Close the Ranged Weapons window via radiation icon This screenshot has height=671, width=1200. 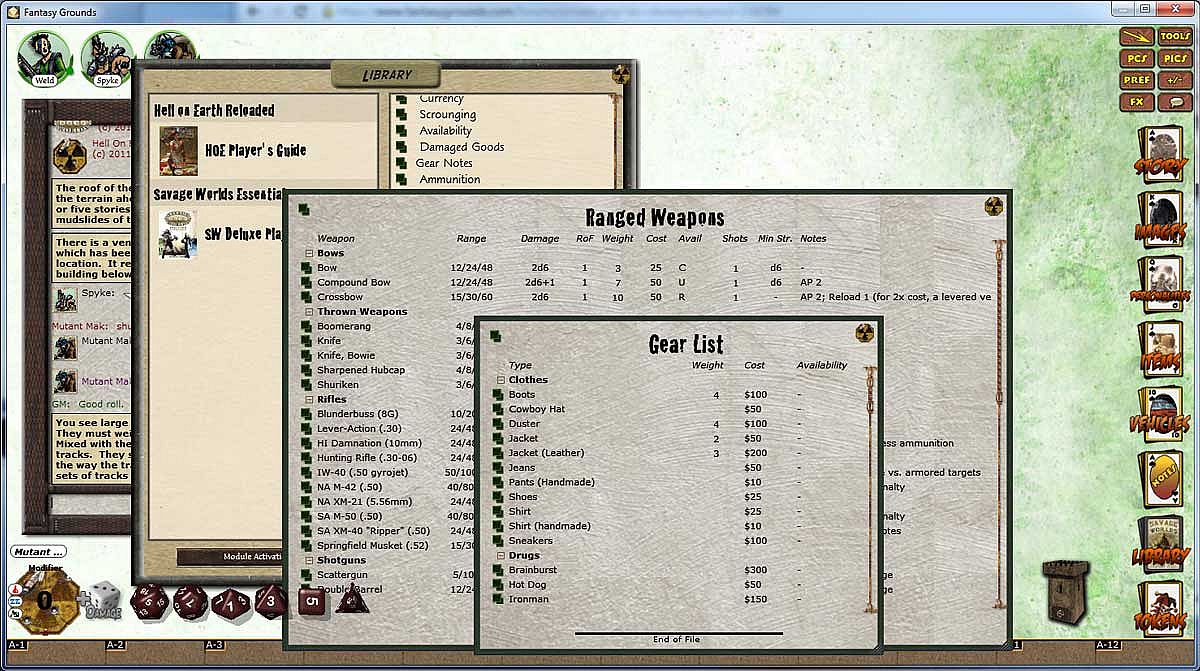click(x=994, y=205)
